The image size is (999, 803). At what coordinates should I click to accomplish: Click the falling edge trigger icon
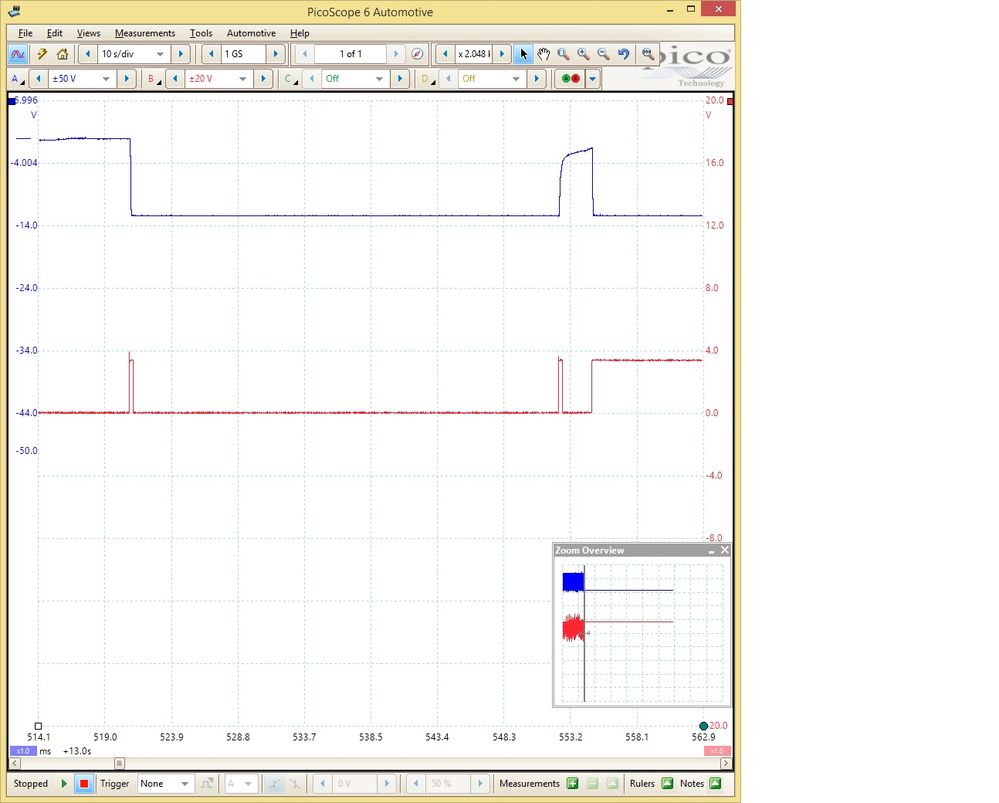[x=294, y=784]
